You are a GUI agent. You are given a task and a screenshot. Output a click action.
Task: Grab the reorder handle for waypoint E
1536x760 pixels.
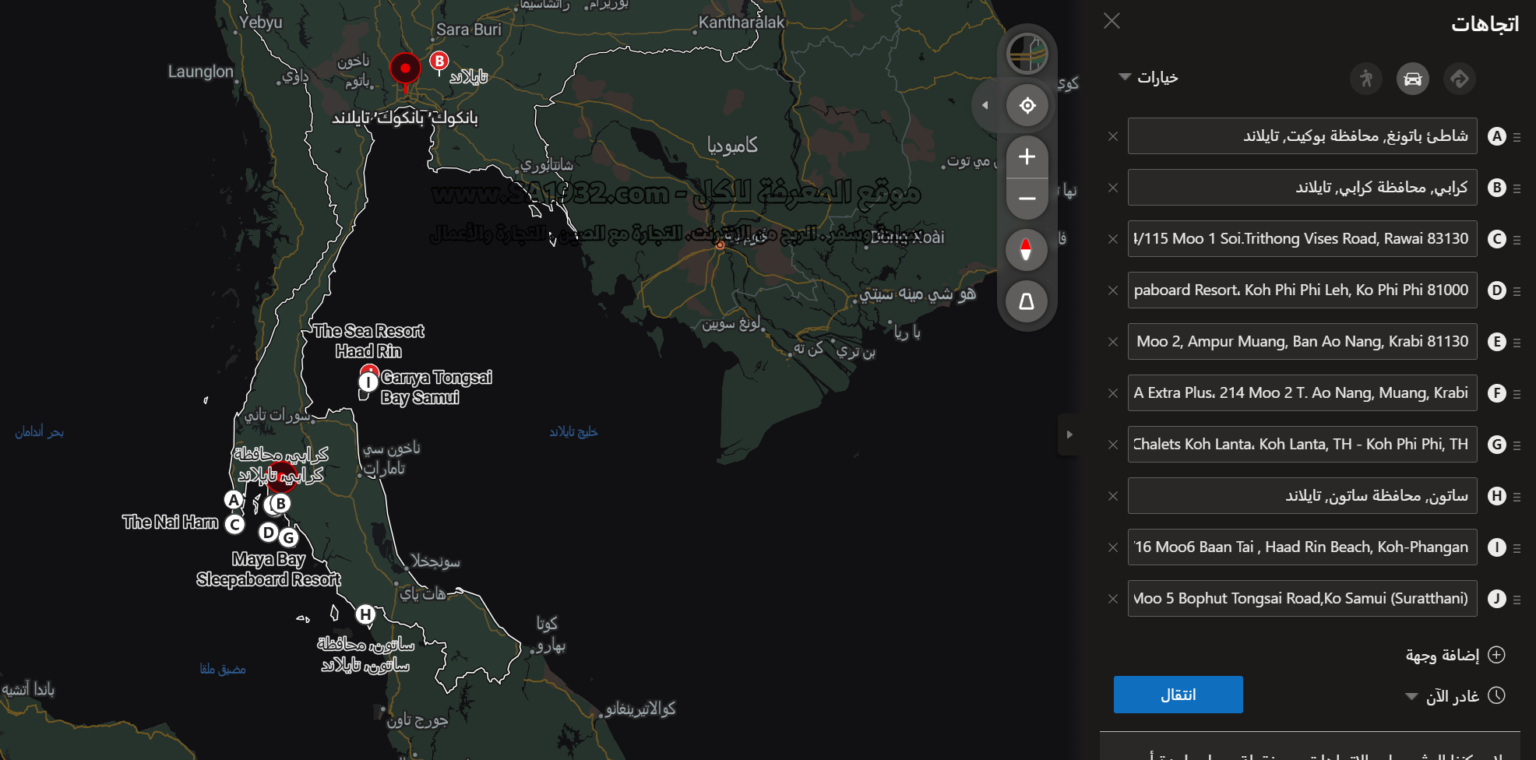pos(1517,343)
